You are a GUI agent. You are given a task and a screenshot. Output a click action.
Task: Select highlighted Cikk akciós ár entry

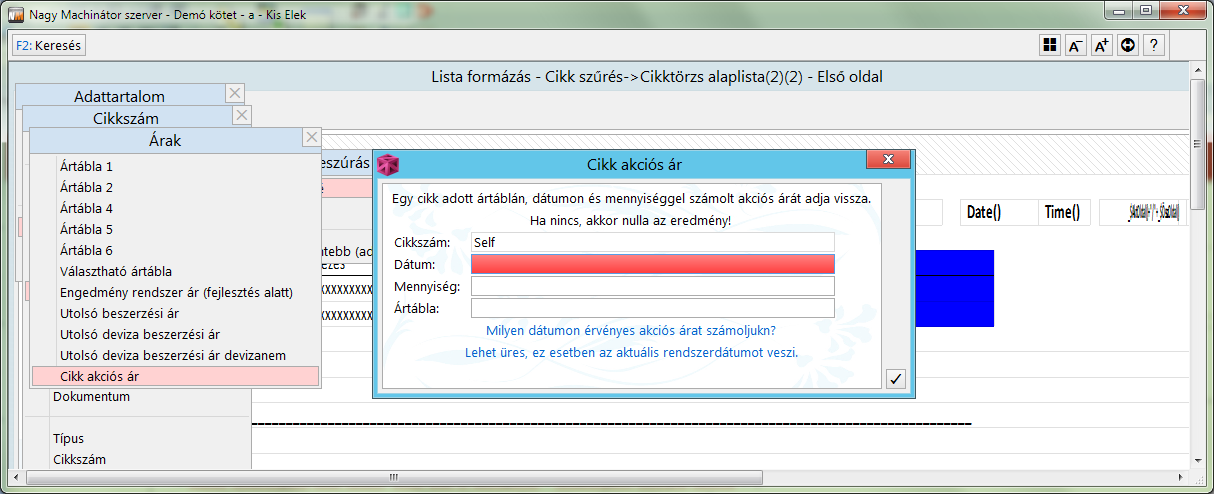[176, 376]
